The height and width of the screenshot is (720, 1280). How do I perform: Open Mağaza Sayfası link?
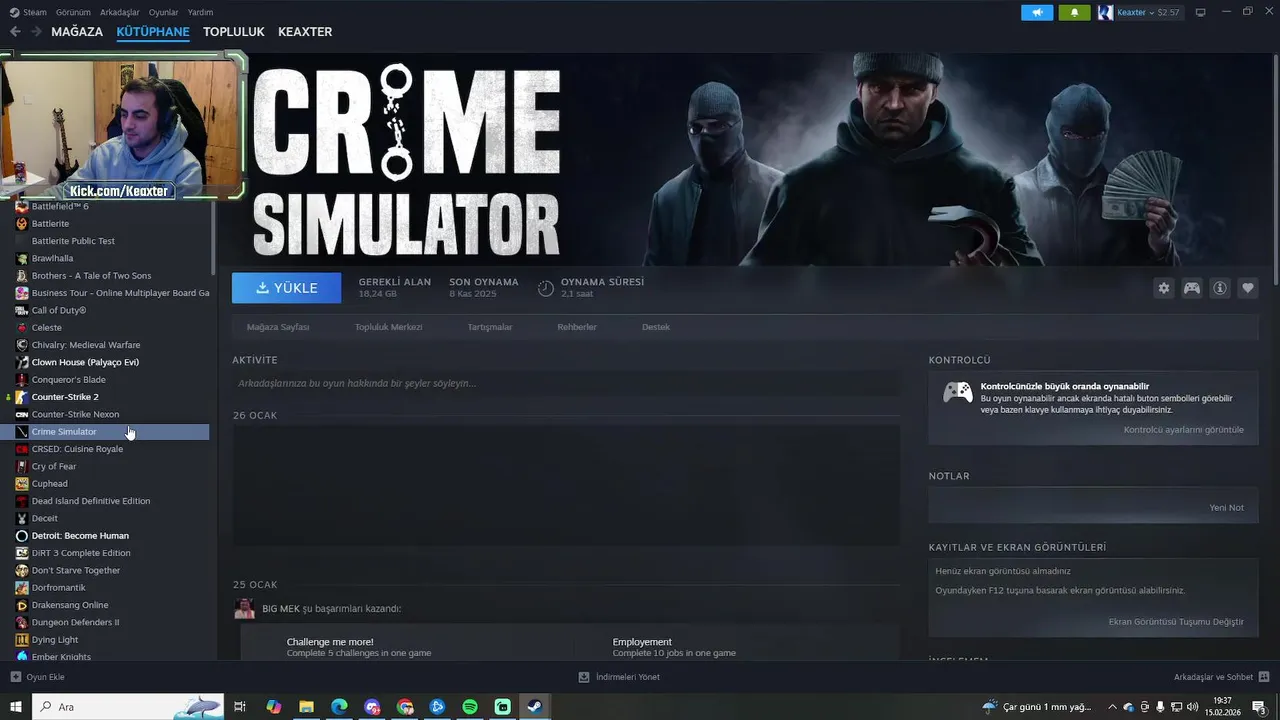[278, 327]
